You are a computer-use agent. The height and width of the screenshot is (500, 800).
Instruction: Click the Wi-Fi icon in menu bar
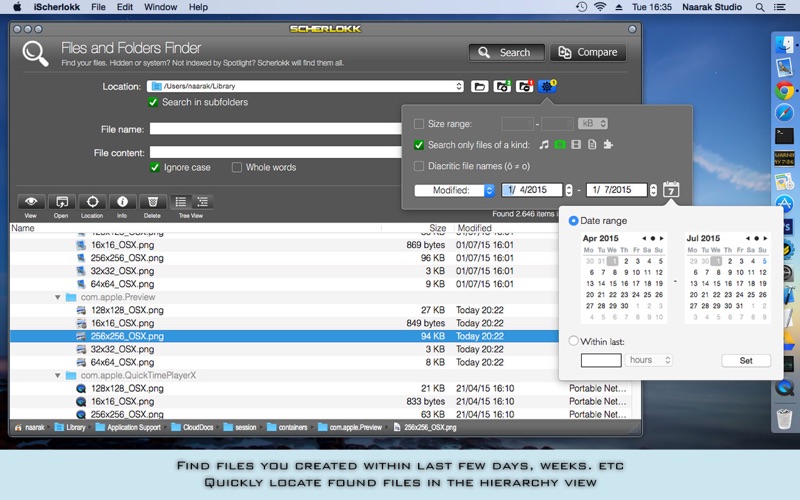coord(600,7)
